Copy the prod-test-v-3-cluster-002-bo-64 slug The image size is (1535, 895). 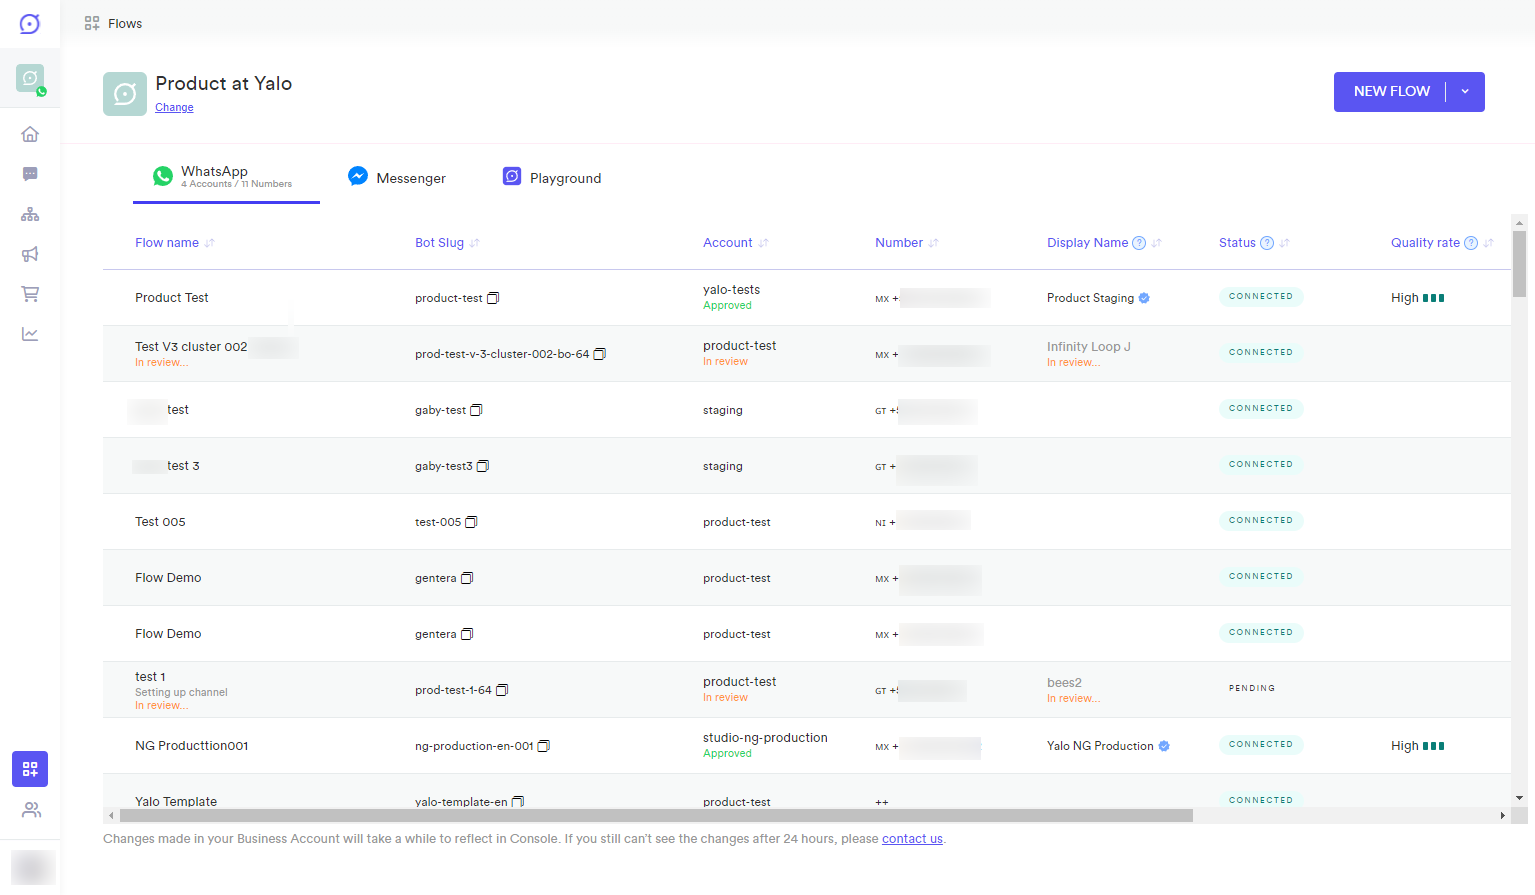coord(600,354)
